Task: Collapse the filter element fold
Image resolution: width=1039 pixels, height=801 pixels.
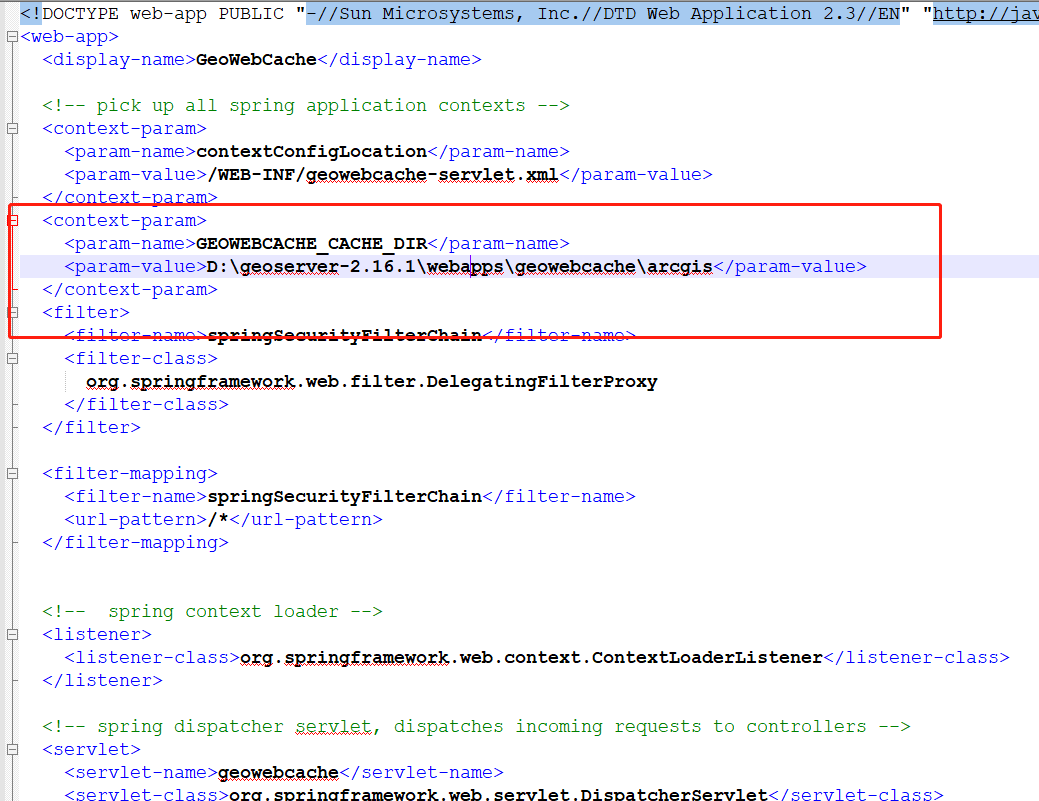Action: [10, 311]
